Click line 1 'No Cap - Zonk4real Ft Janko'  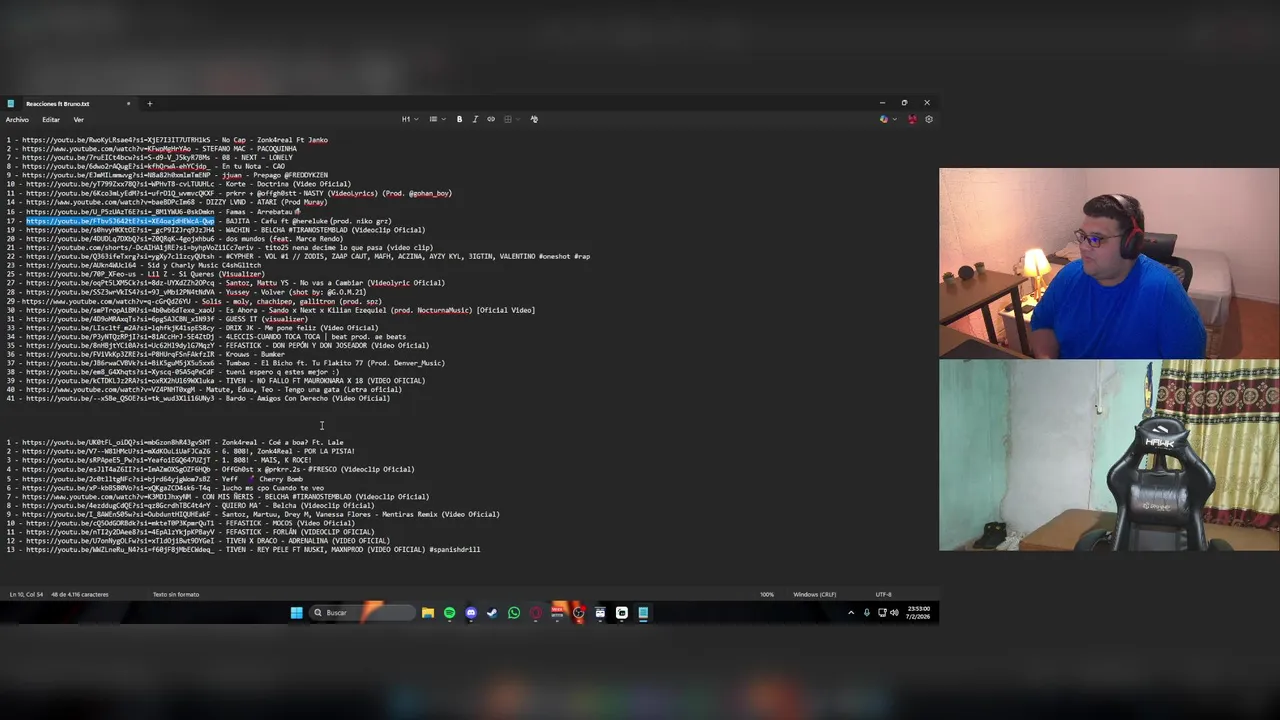274,140
